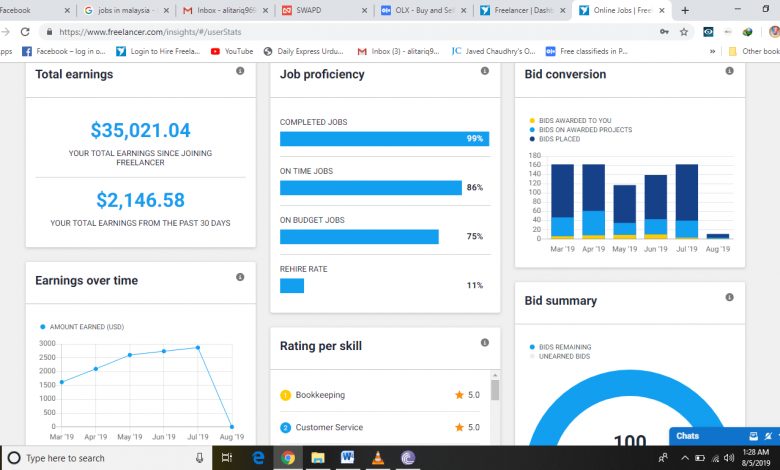This screenshot has height=470, width=780.
Task: Open Rating per skill info icon
Action: click(485, 343)
